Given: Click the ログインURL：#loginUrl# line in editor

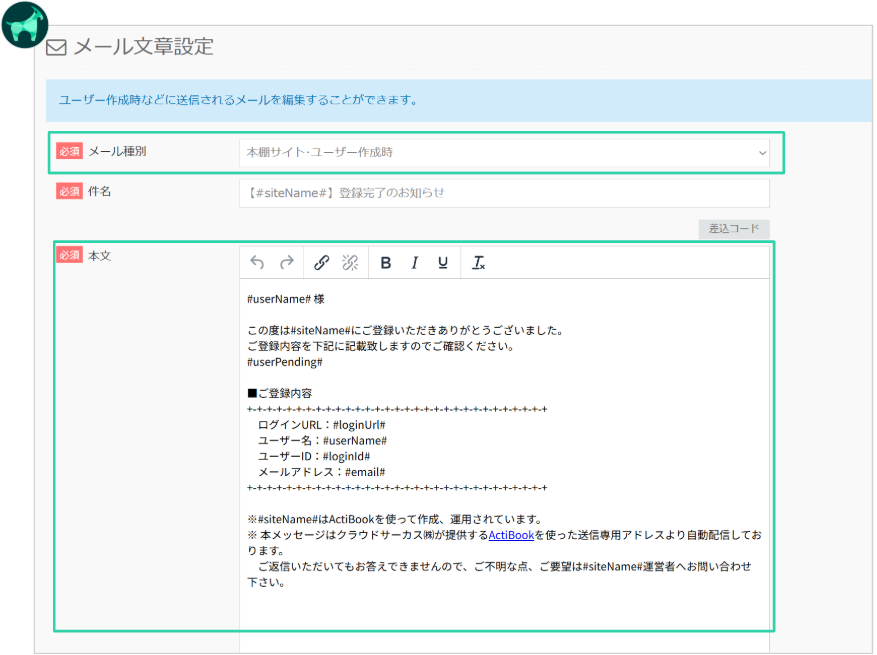Looking at the screenshot, I should point(321,425).
